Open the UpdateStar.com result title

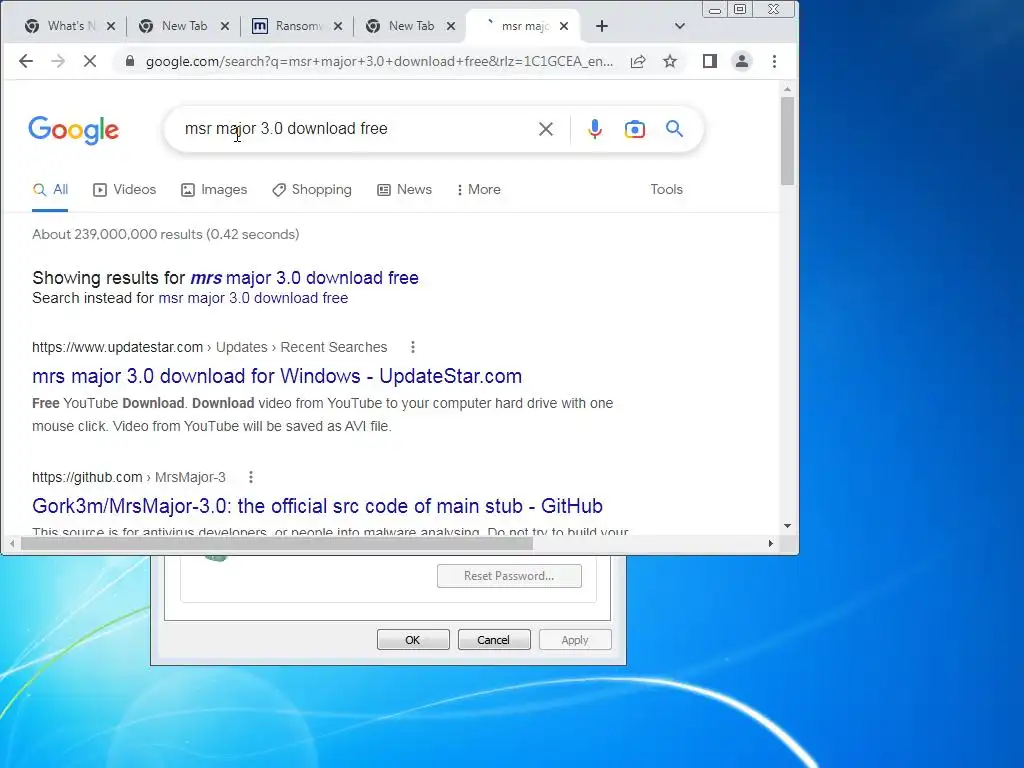(277, 376)
